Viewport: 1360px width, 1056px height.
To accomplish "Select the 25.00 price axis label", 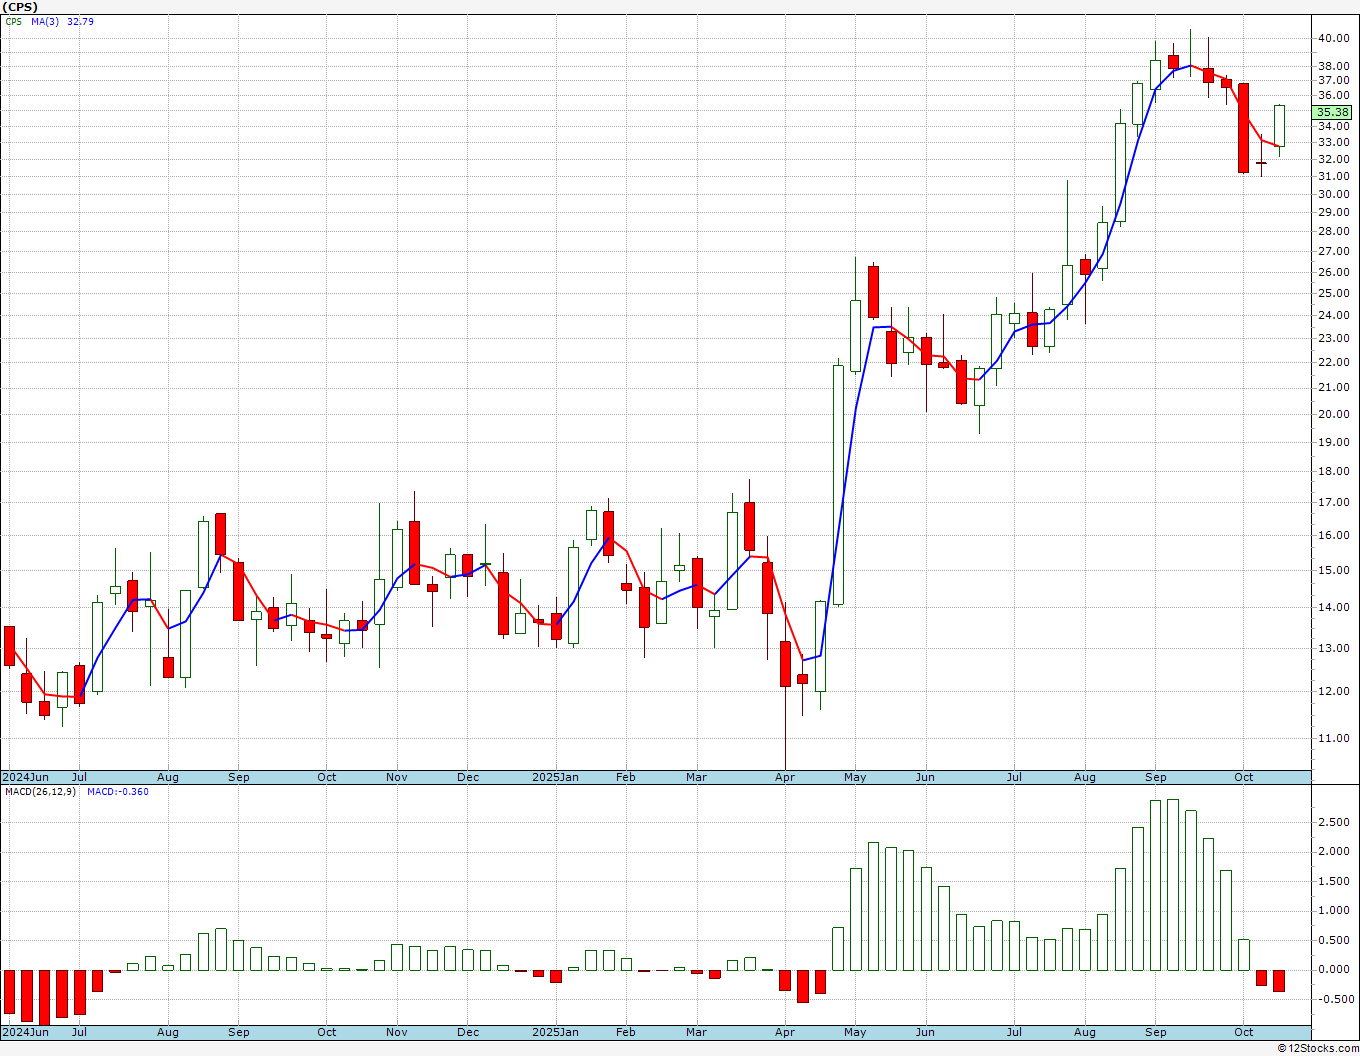I will tap(1334, 293).
